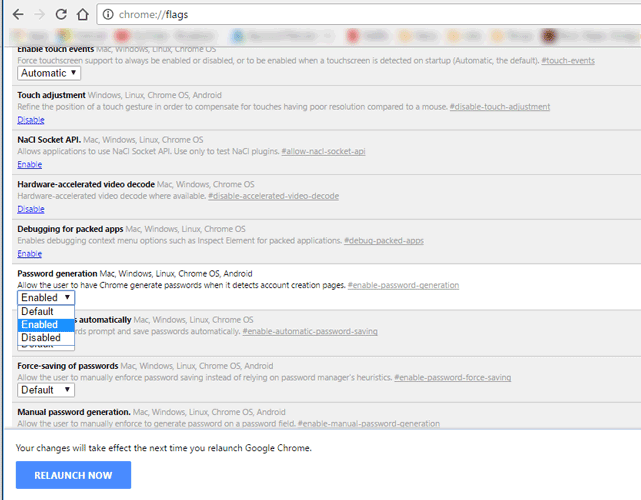641x500 pixels.
Task: Open the touch events Automatic dropdown
Action: pyautogui.click(x=49, y=73)
